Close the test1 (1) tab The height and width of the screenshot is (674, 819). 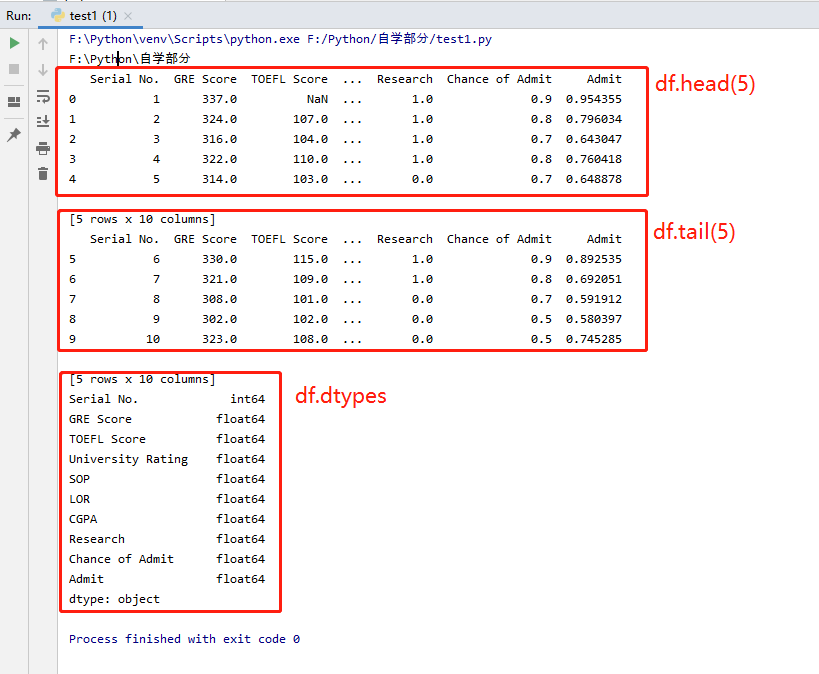coord(128,15)
